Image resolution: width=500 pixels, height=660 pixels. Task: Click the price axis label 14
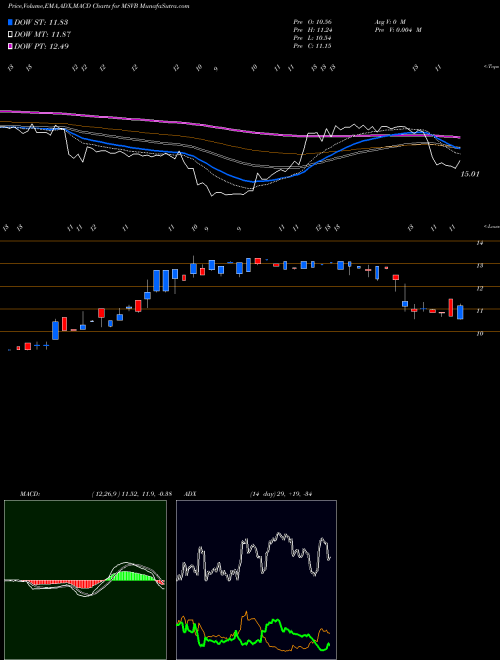click(479, 243)
